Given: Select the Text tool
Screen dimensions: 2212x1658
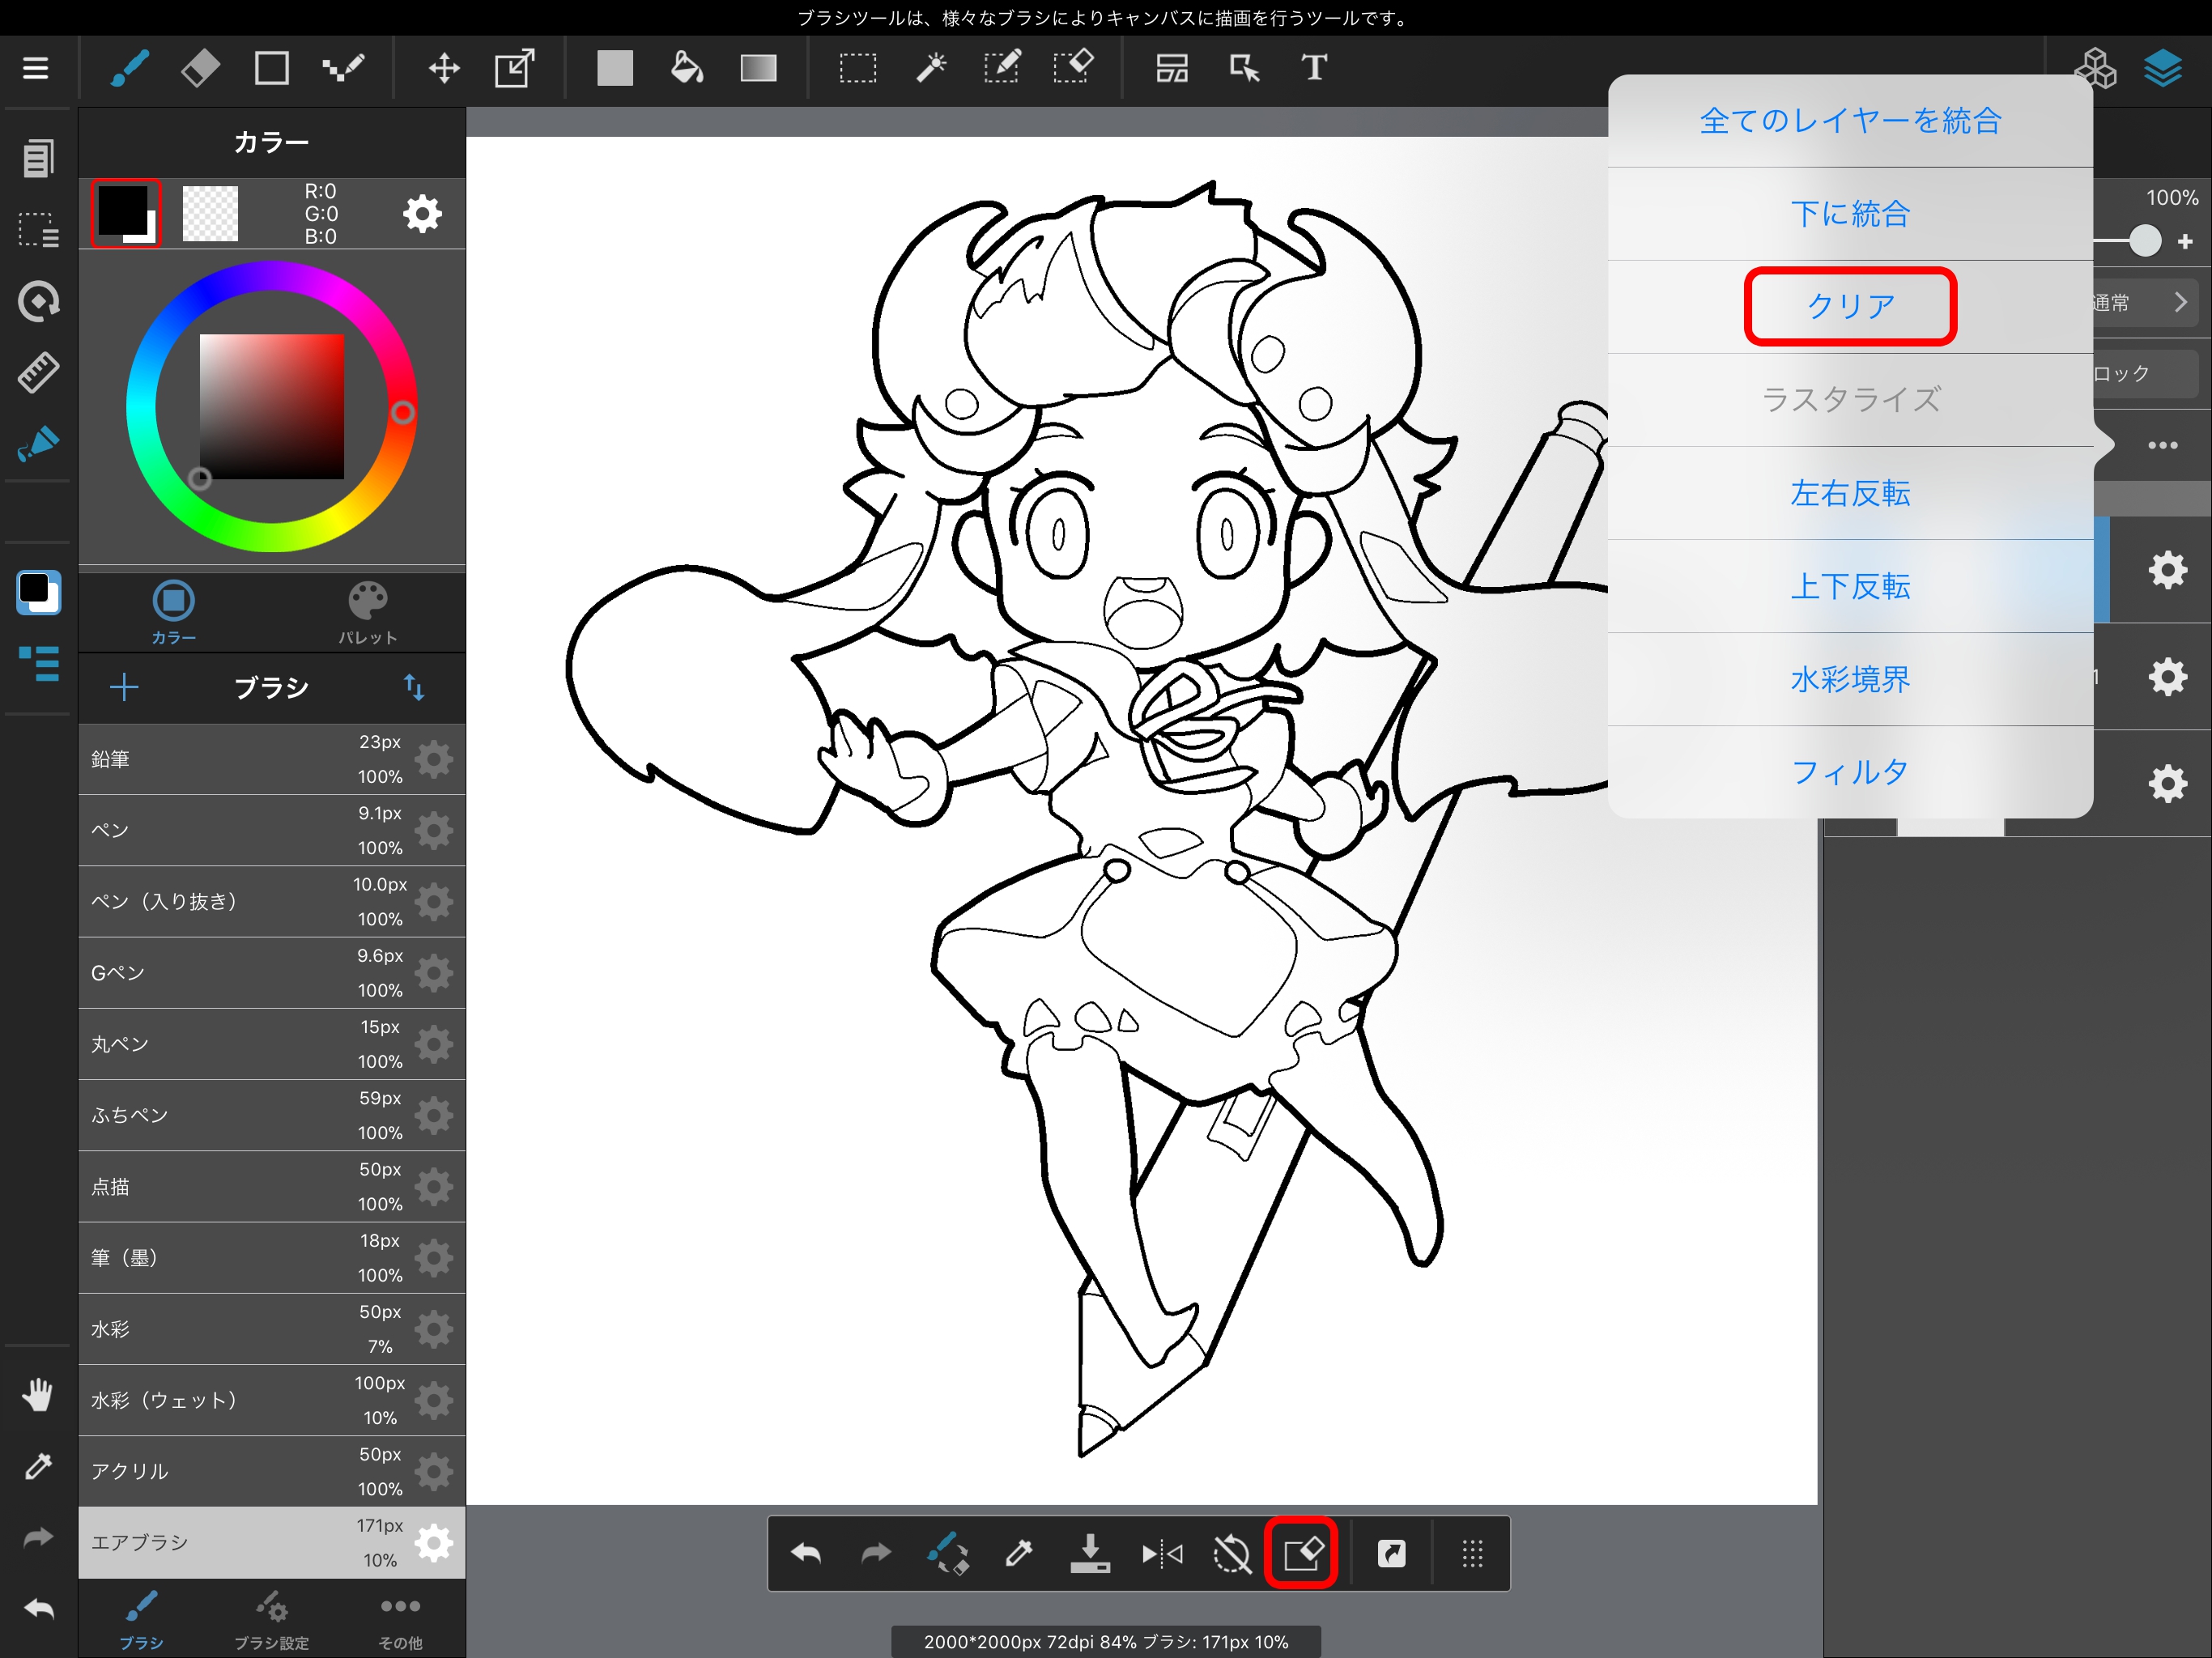Looking at the screenshot, I should click(x=1314, y=68).
